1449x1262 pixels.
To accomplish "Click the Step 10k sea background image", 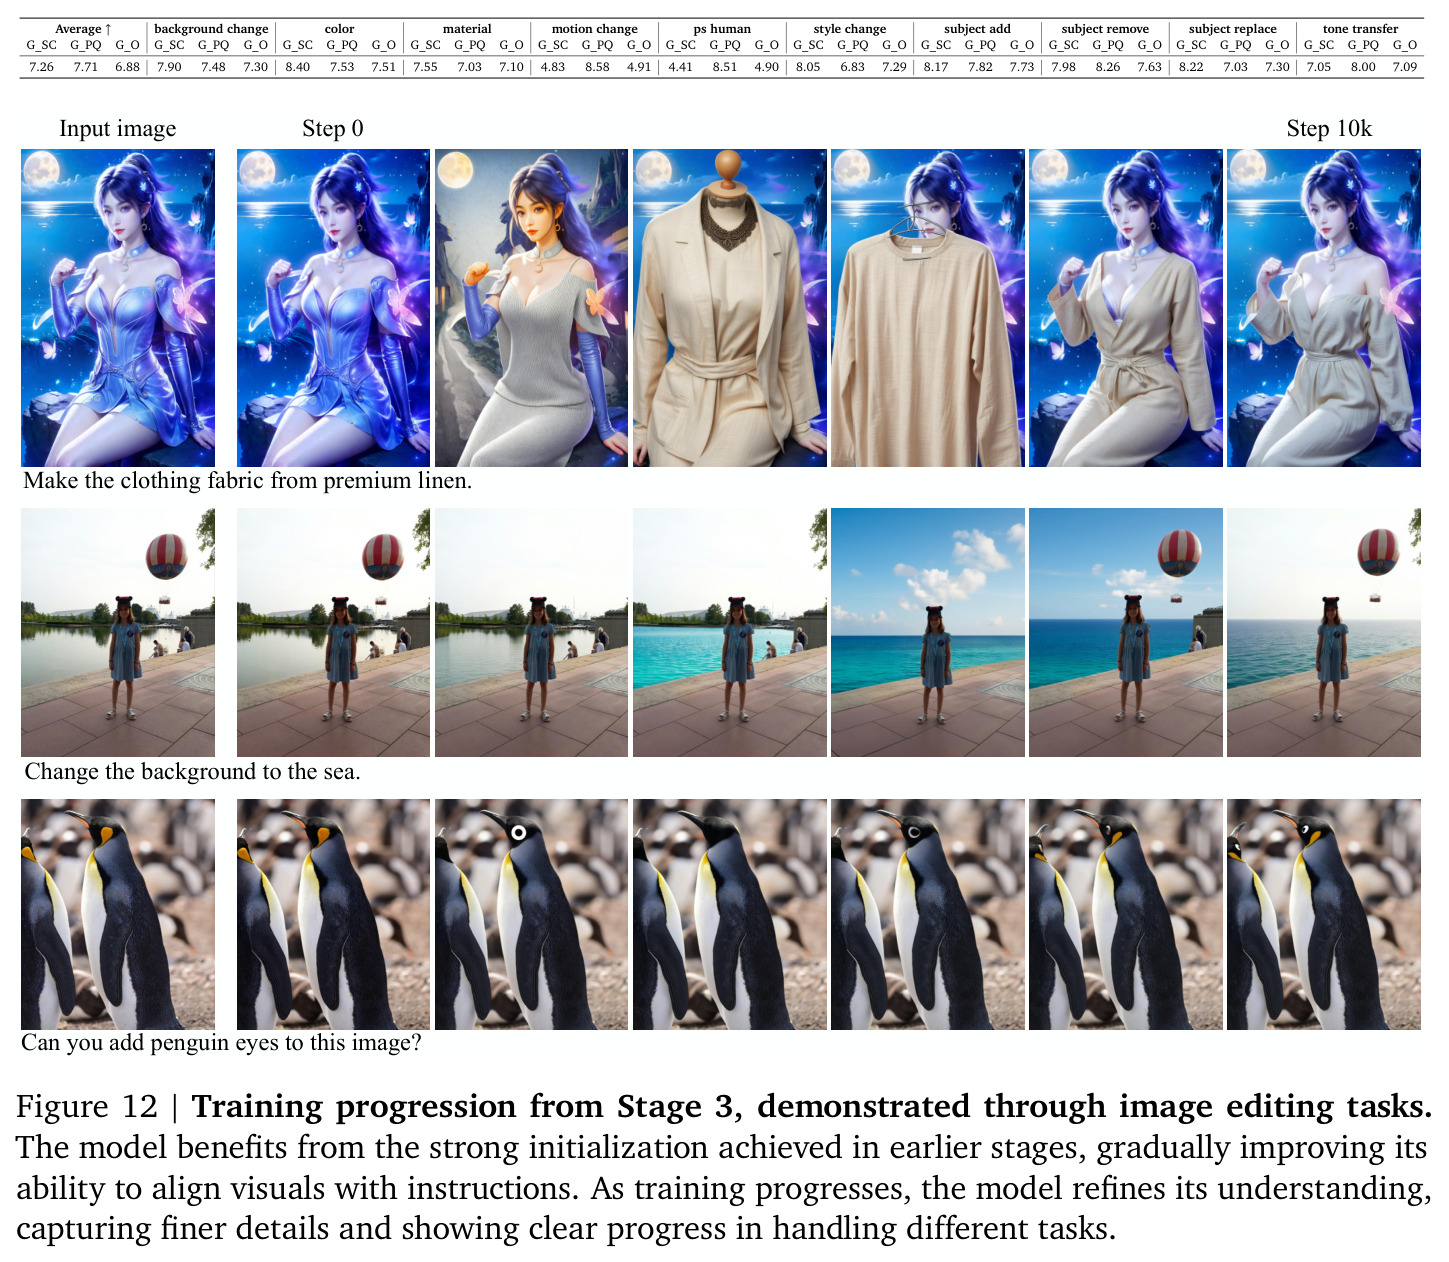I will (1324, 632).
